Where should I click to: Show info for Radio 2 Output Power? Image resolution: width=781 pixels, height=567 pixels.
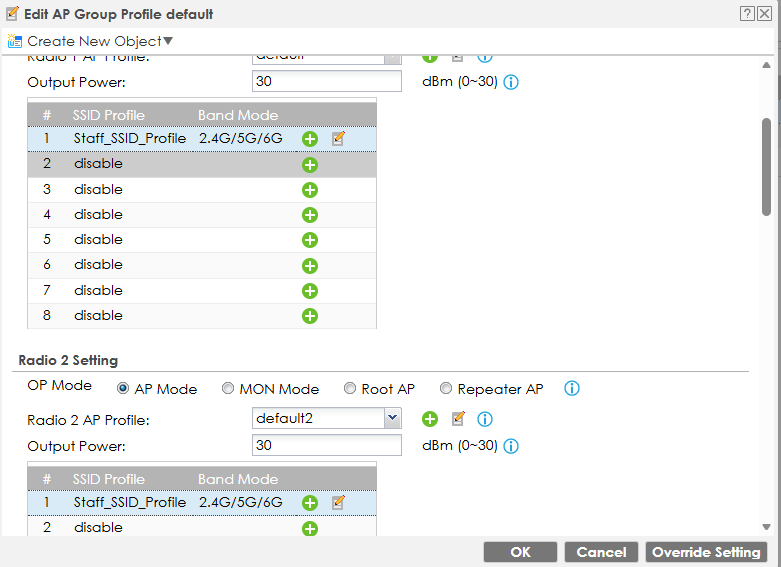tap(511, 446)
